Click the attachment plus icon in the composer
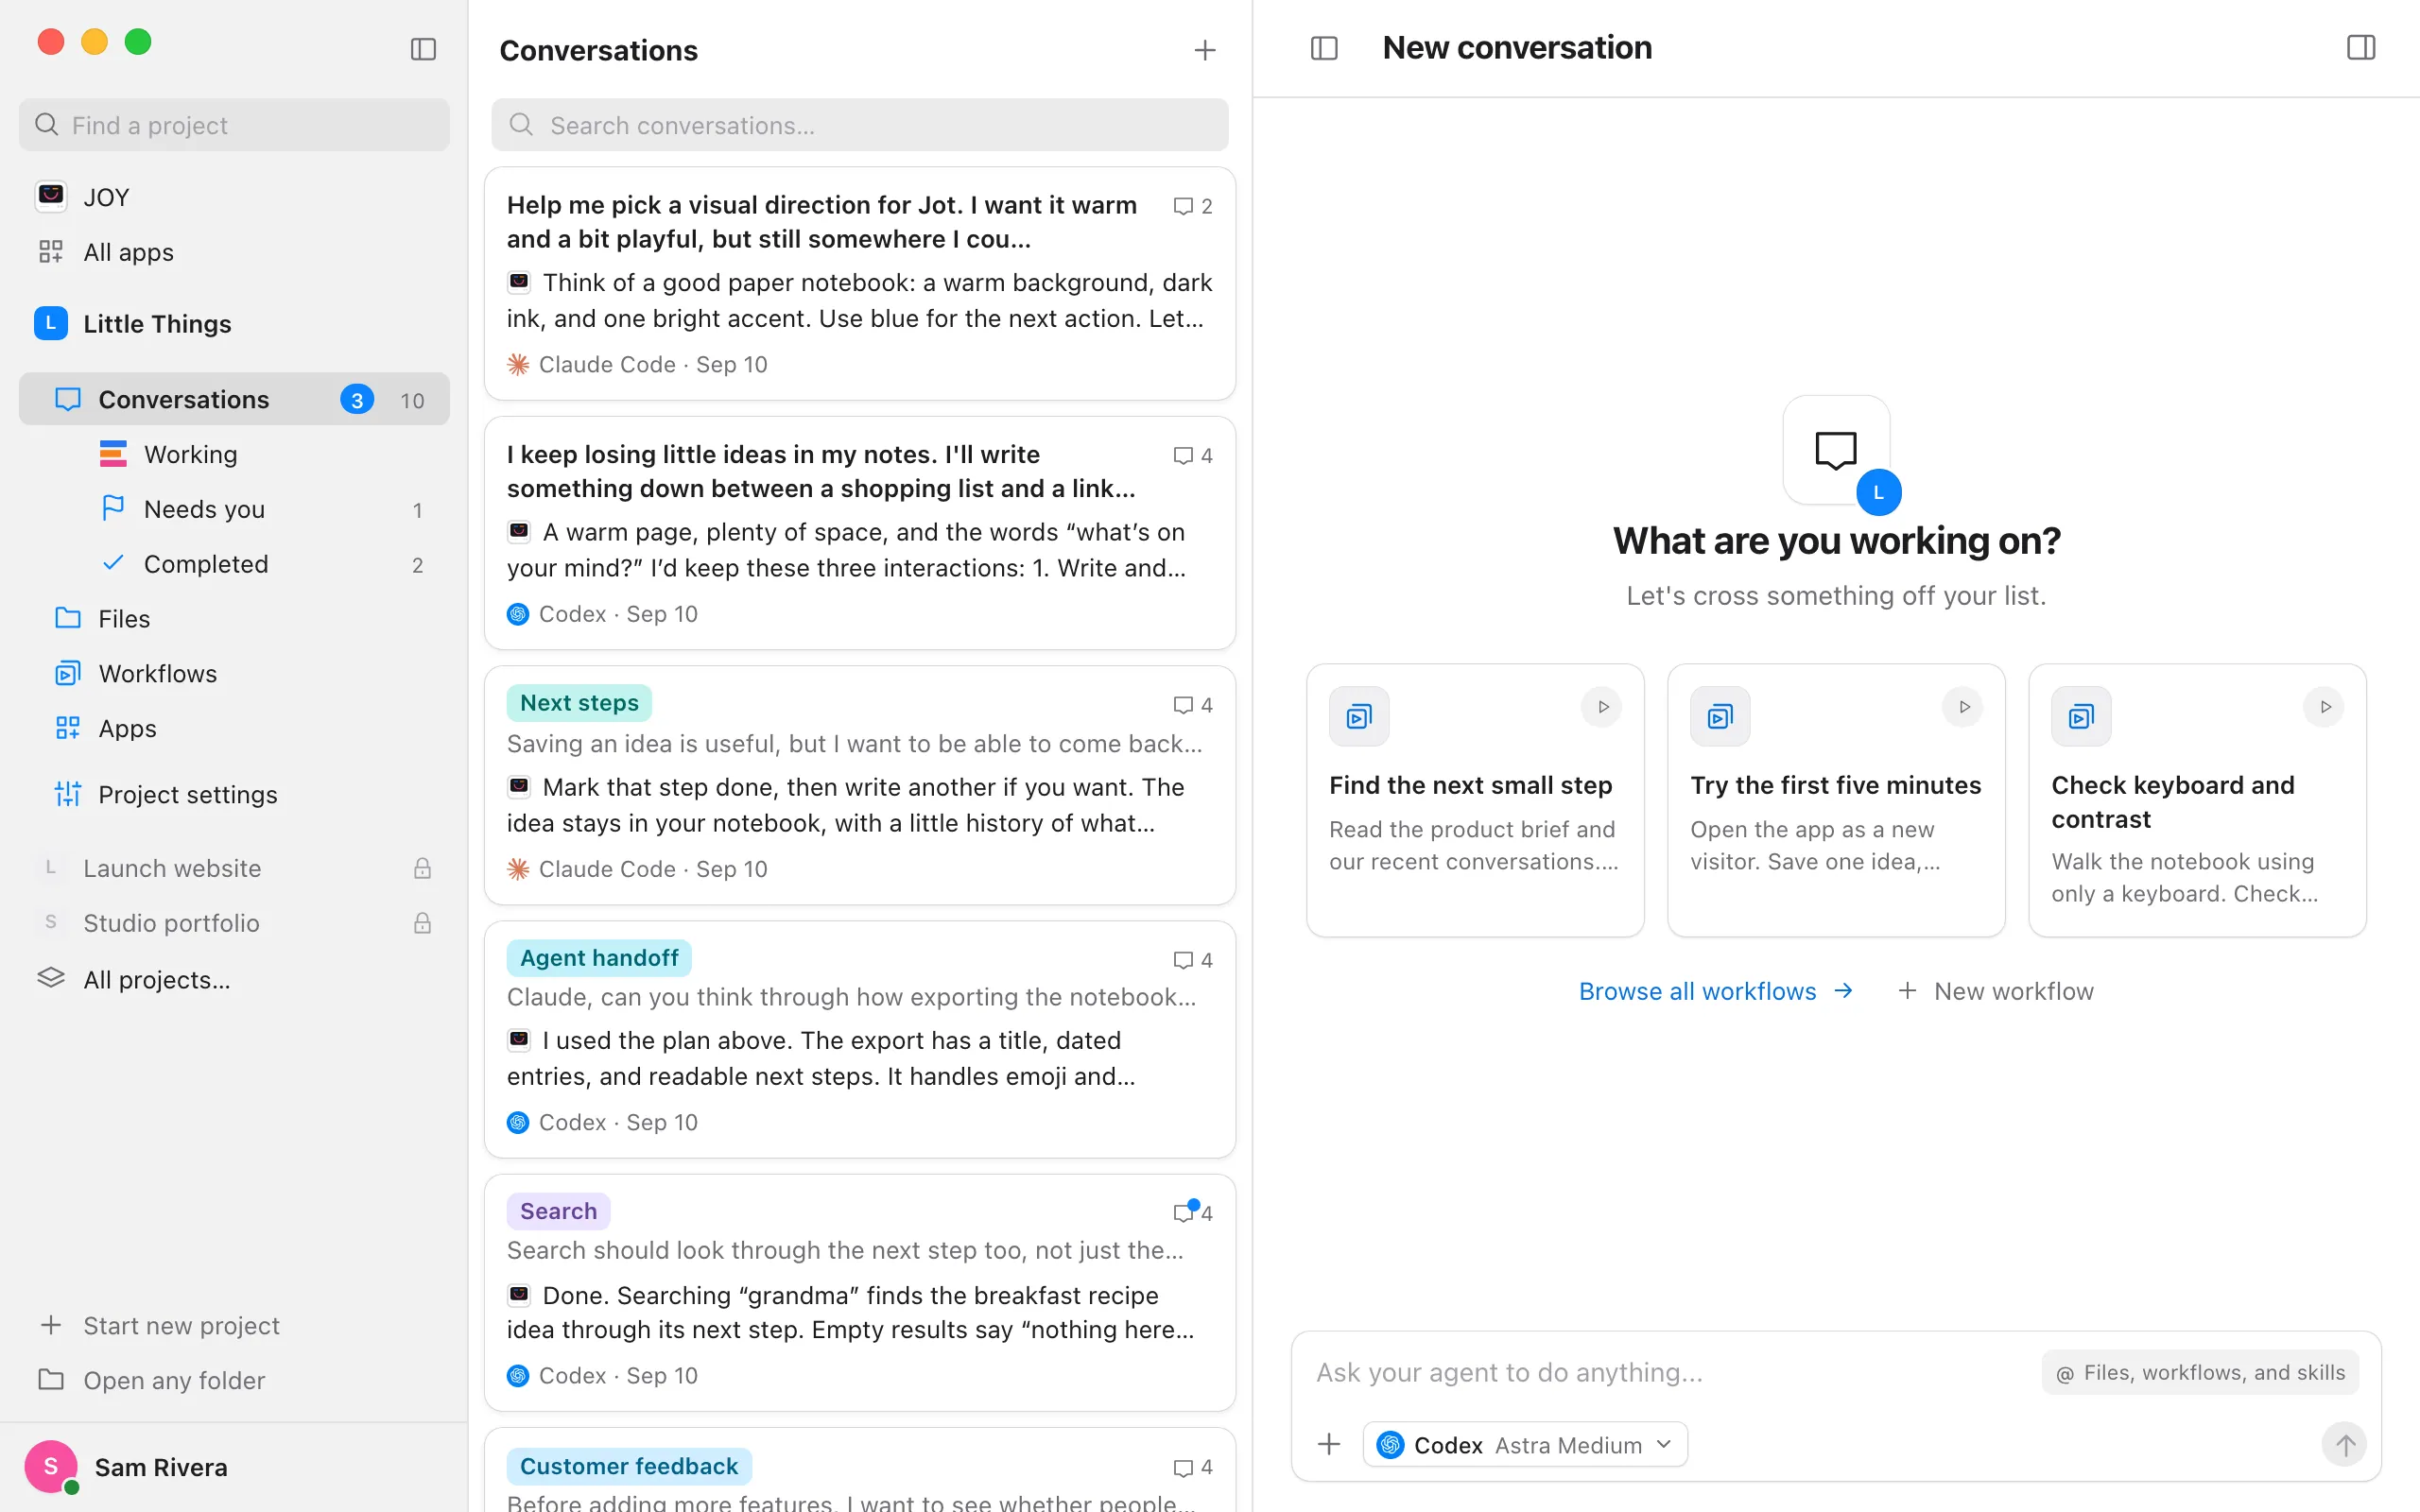The width and height of the screenshot is (2420, 1512). (x=1328, y=1444)
